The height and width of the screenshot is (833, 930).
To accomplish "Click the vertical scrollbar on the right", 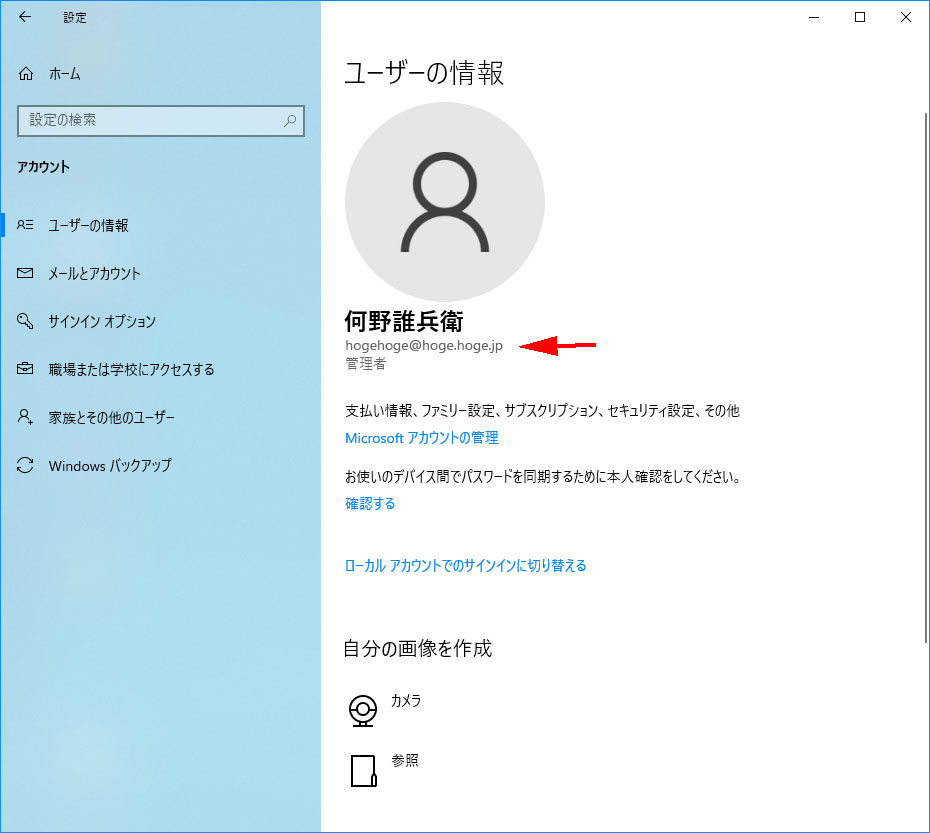I will click(x=925, y=380).
